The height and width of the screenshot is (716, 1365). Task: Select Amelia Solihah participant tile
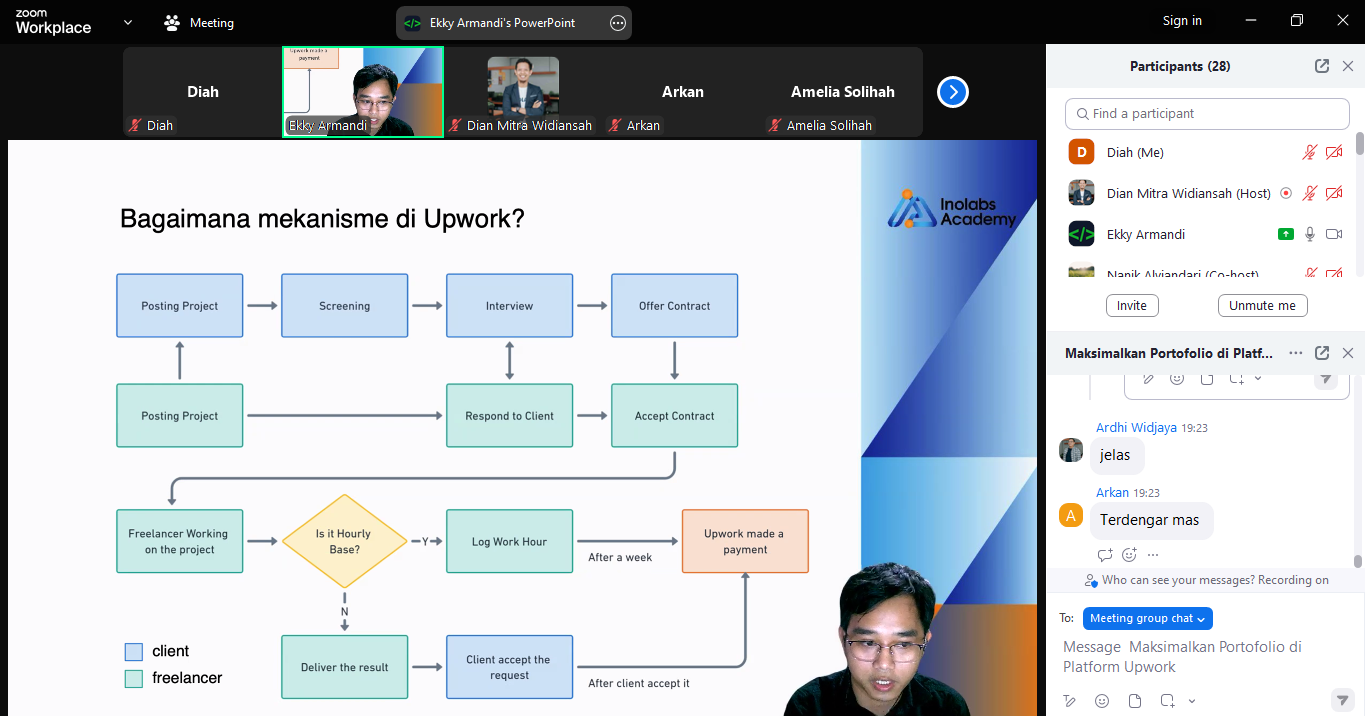click(843, 92)
